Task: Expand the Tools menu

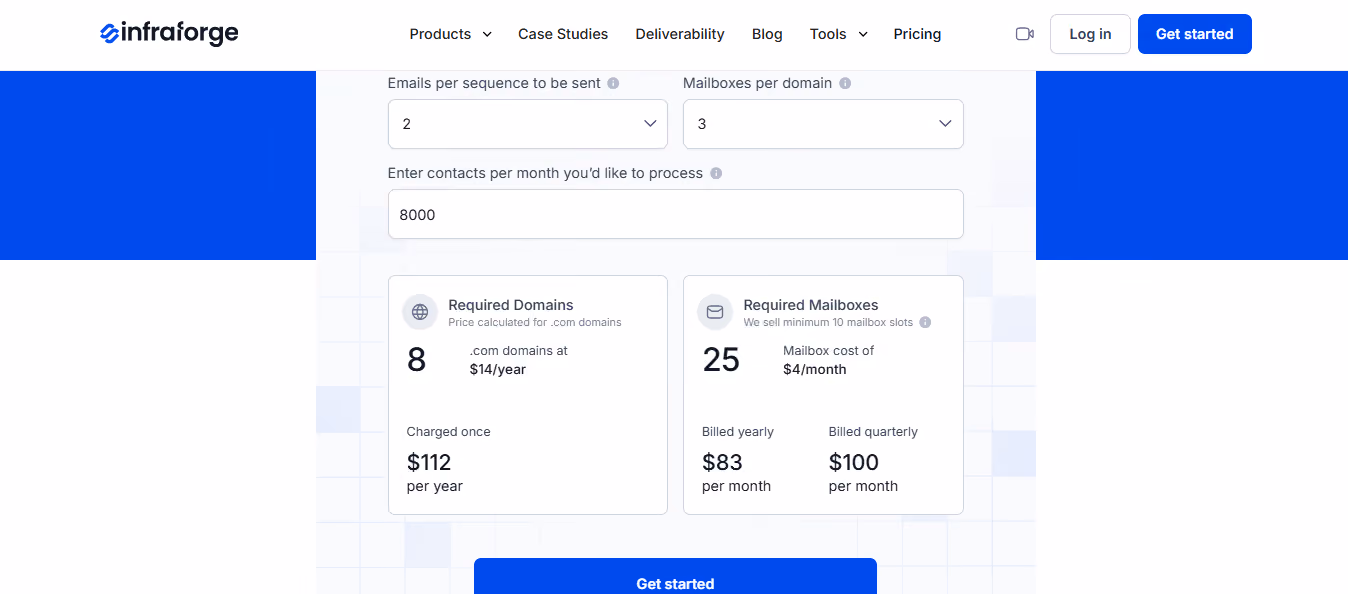Action: click(x=839, y=34)
